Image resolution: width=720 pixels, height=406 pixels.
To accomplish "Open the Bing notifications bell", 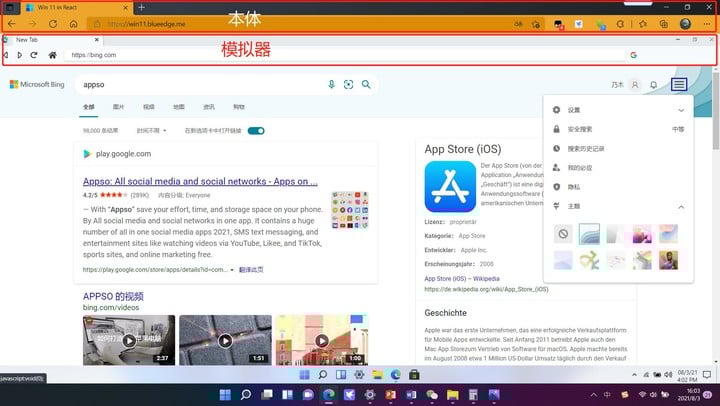I will (653, 85).
